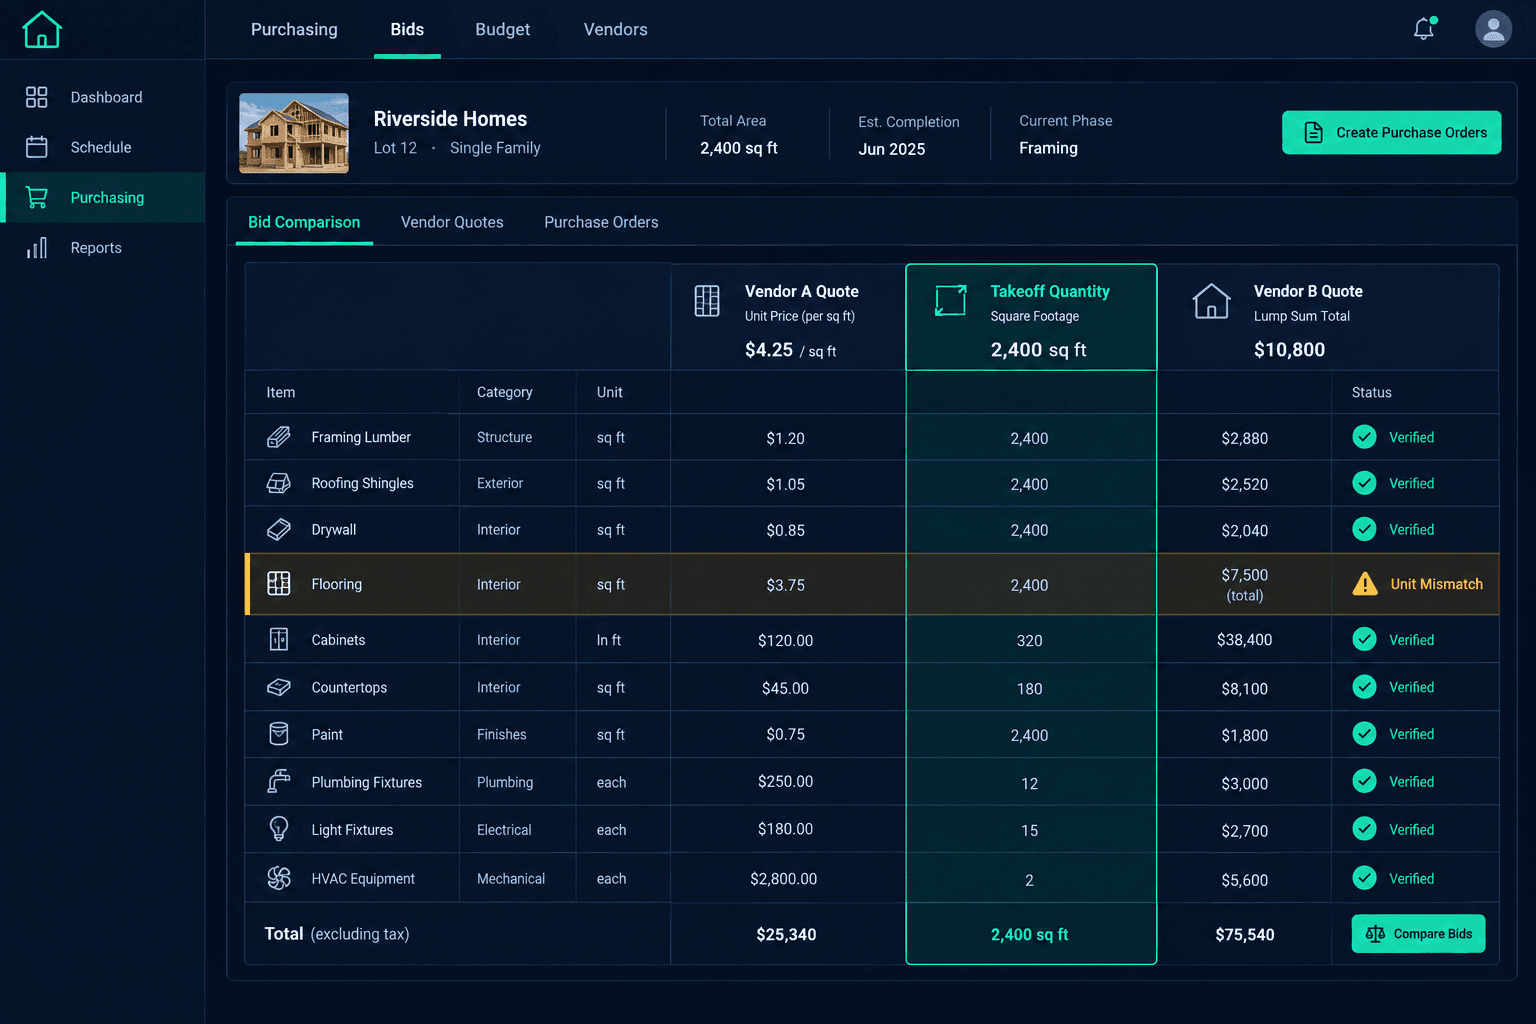Click the Riverside Homes project thumbnail
Image resolution: width=1536 pixels, height=1024 pixels.
coord(294,133)
